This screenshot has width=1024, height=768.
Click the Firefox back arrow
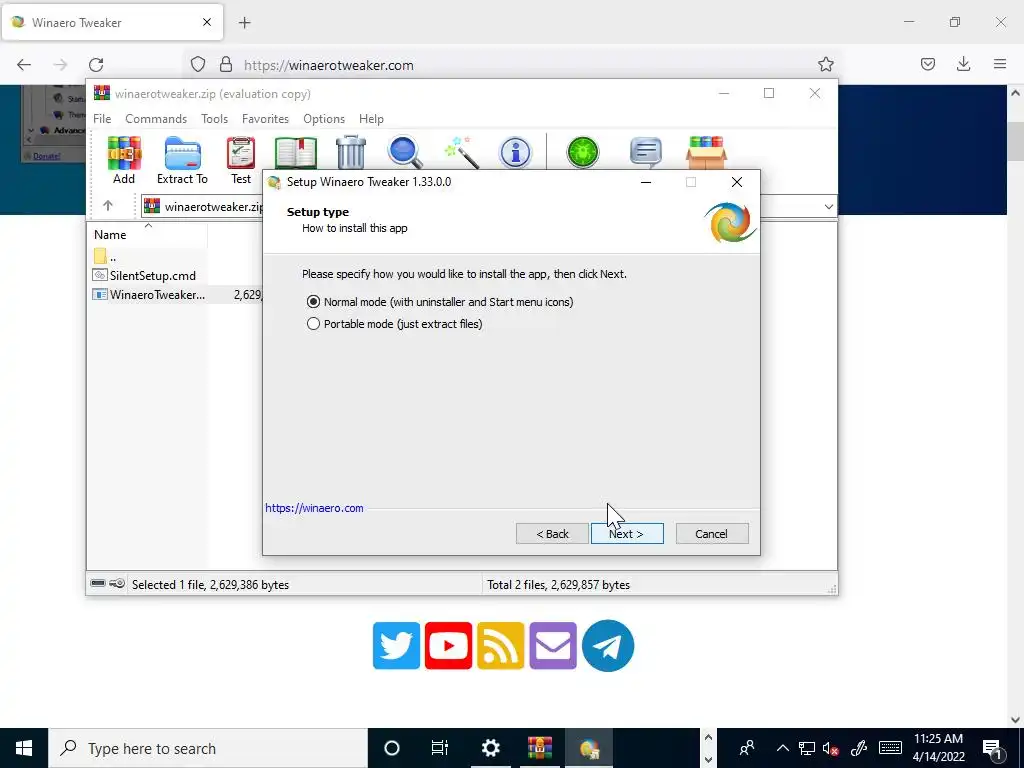click(x=24, y=65)
